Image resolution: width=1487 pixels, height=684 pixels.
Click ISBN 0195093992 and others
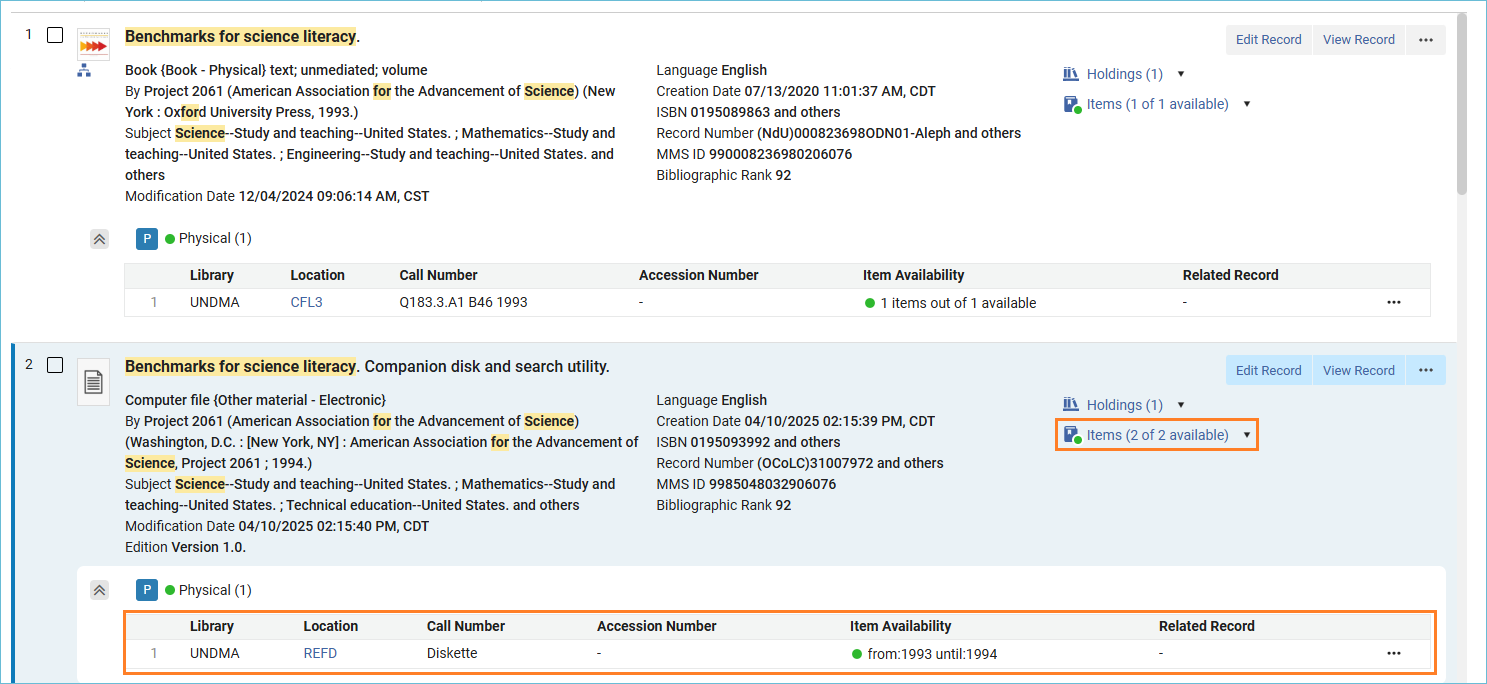pos(748,442)
